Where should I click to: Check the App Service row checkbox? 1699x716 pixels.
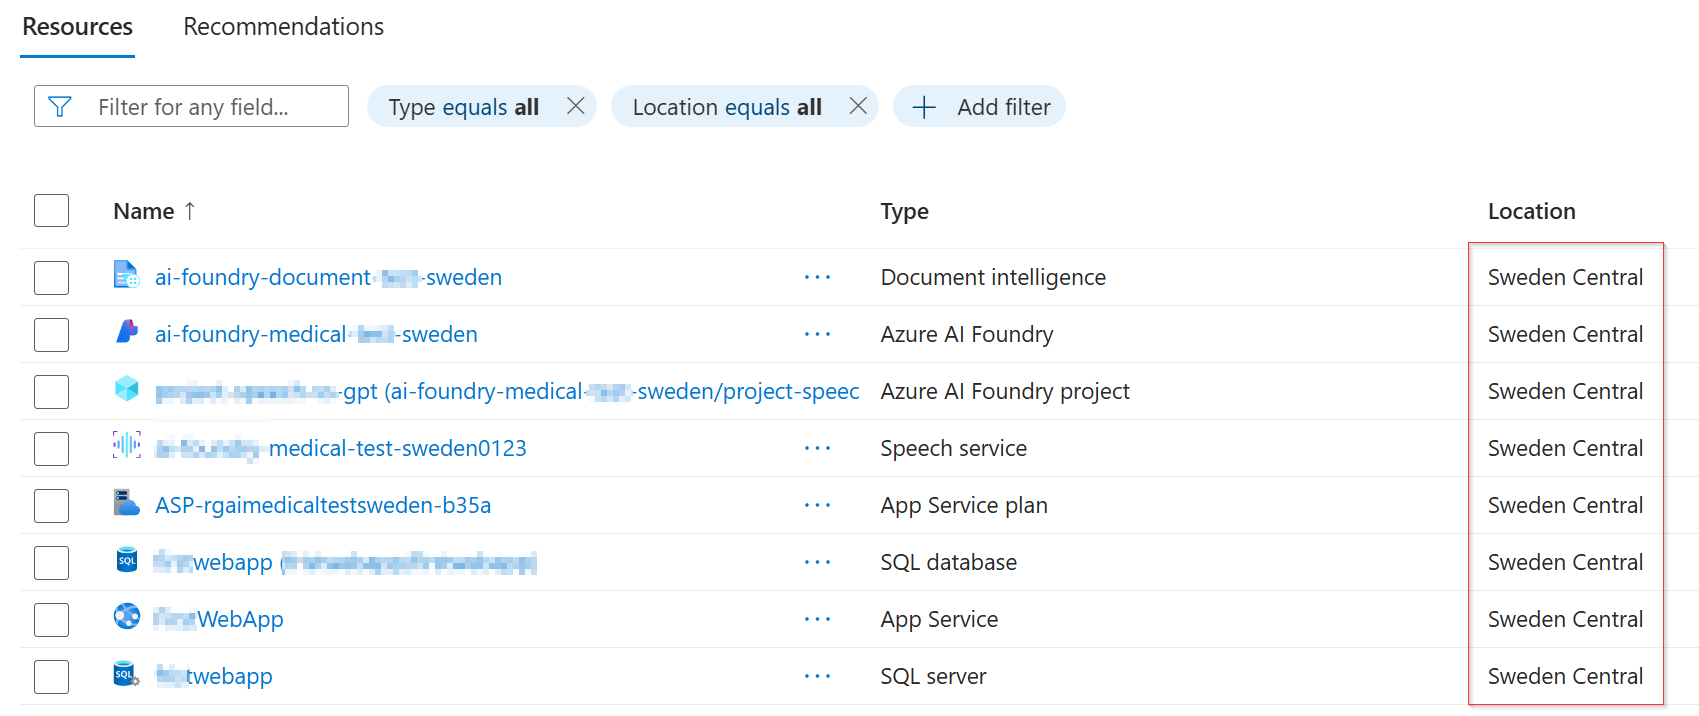[51, 619]
